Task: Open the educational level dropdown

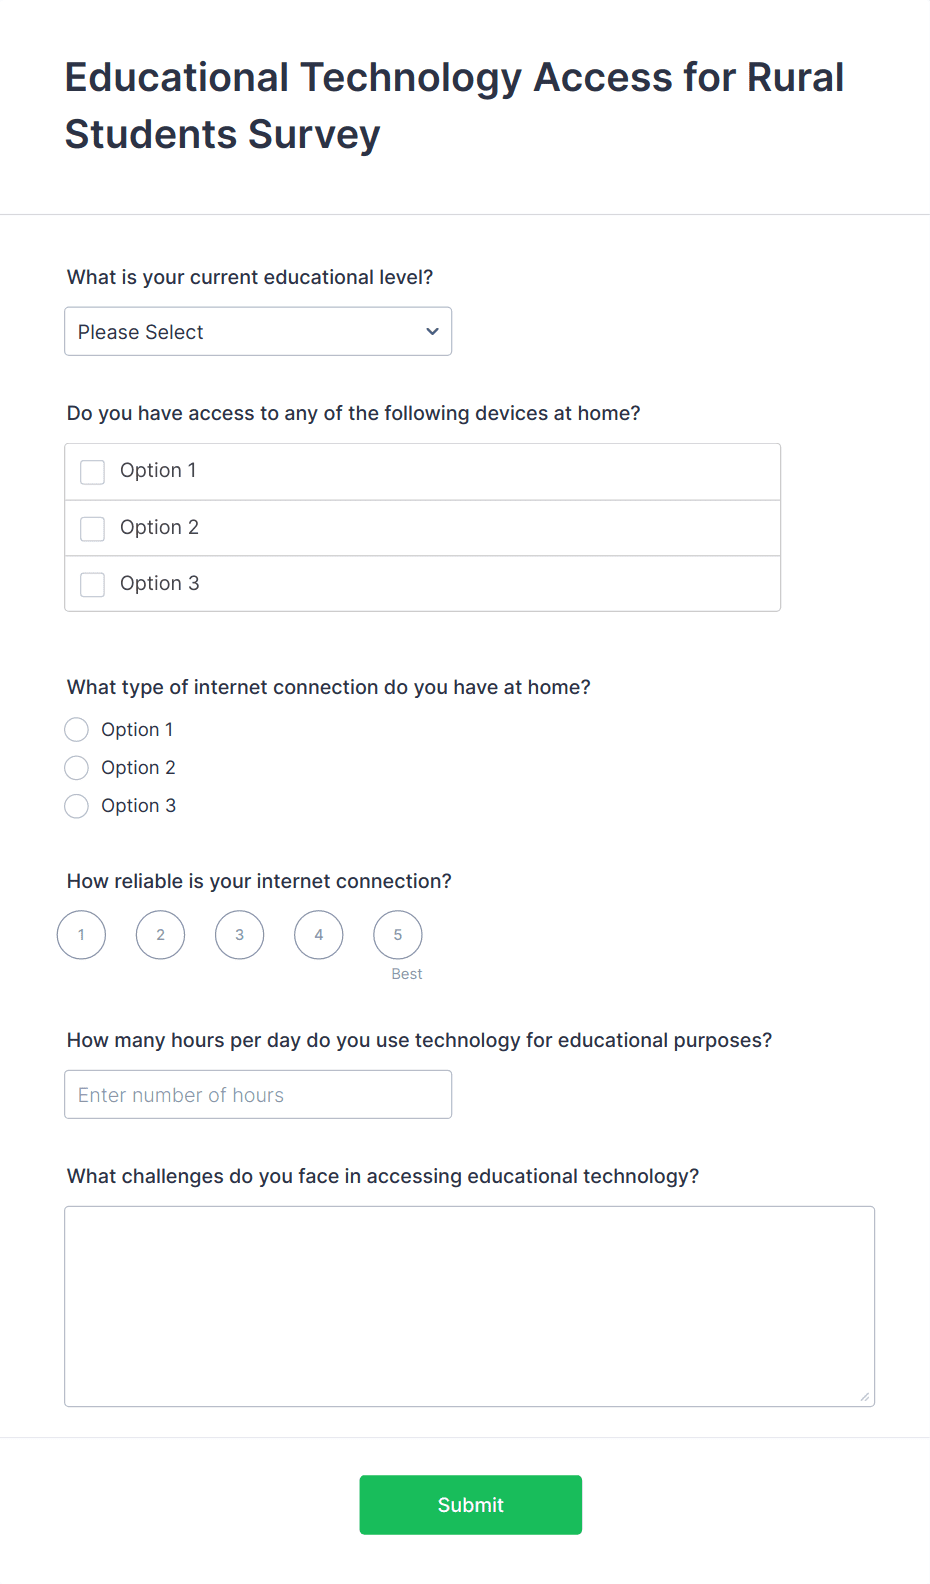Action: pos(257,331)
